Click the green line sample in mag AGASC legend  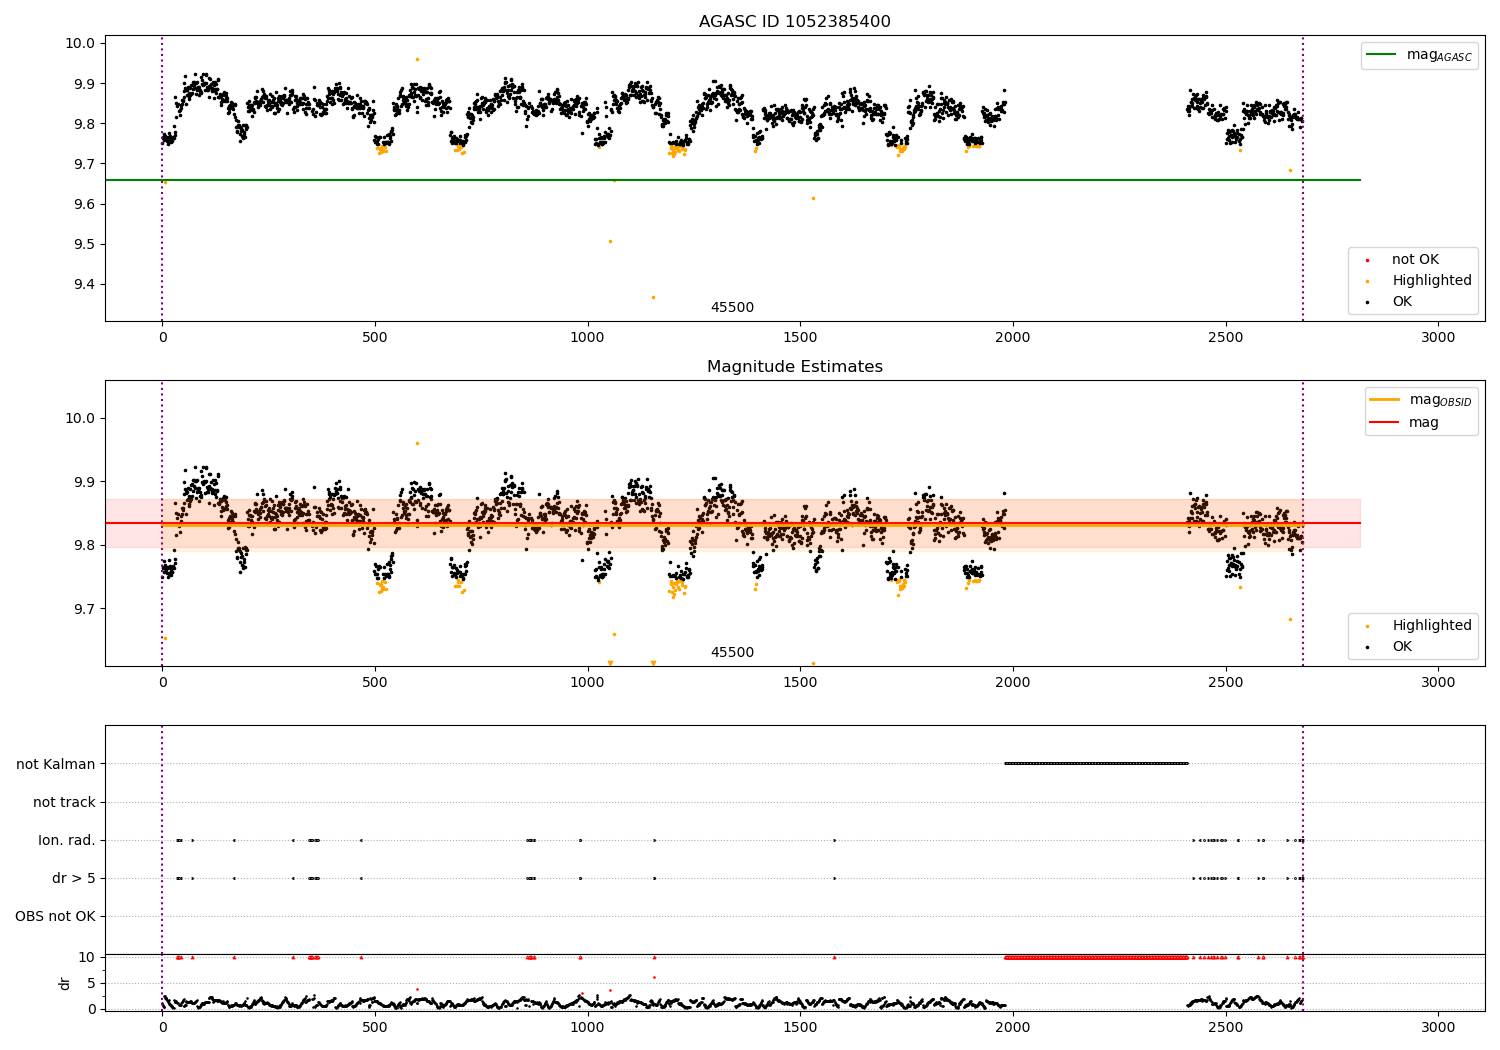1382,55
